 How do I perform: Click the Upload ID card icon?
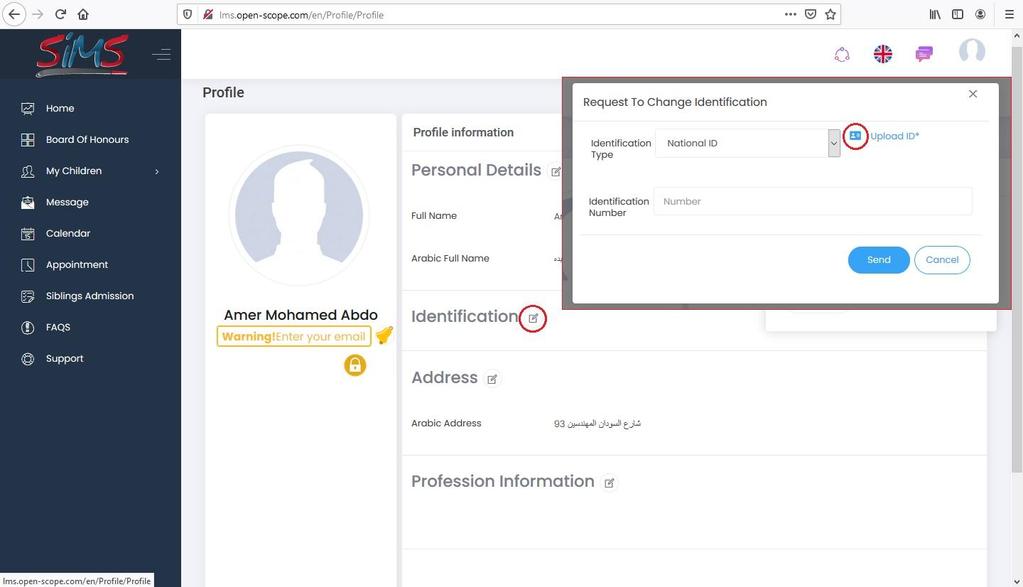coord(855,136)
